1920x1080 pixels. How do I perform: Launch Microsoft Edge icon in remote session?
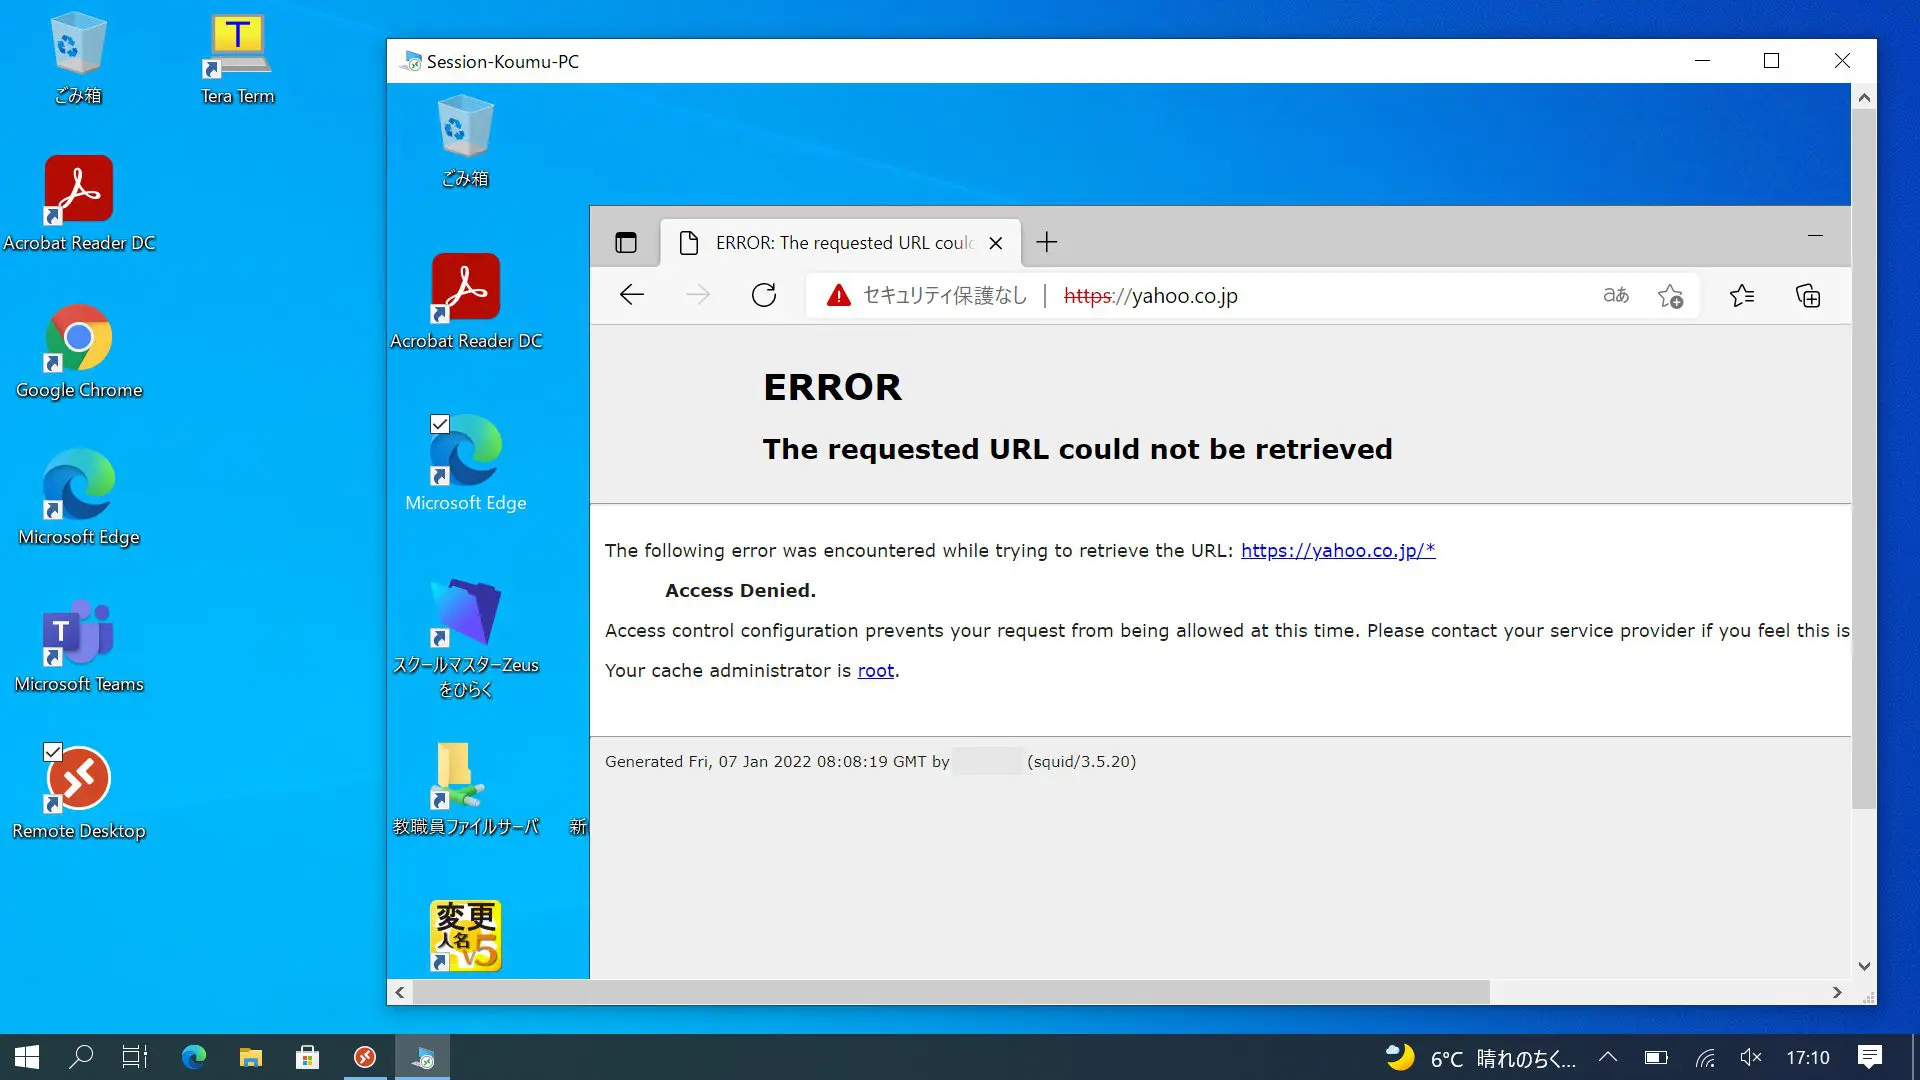coord(465,463)
